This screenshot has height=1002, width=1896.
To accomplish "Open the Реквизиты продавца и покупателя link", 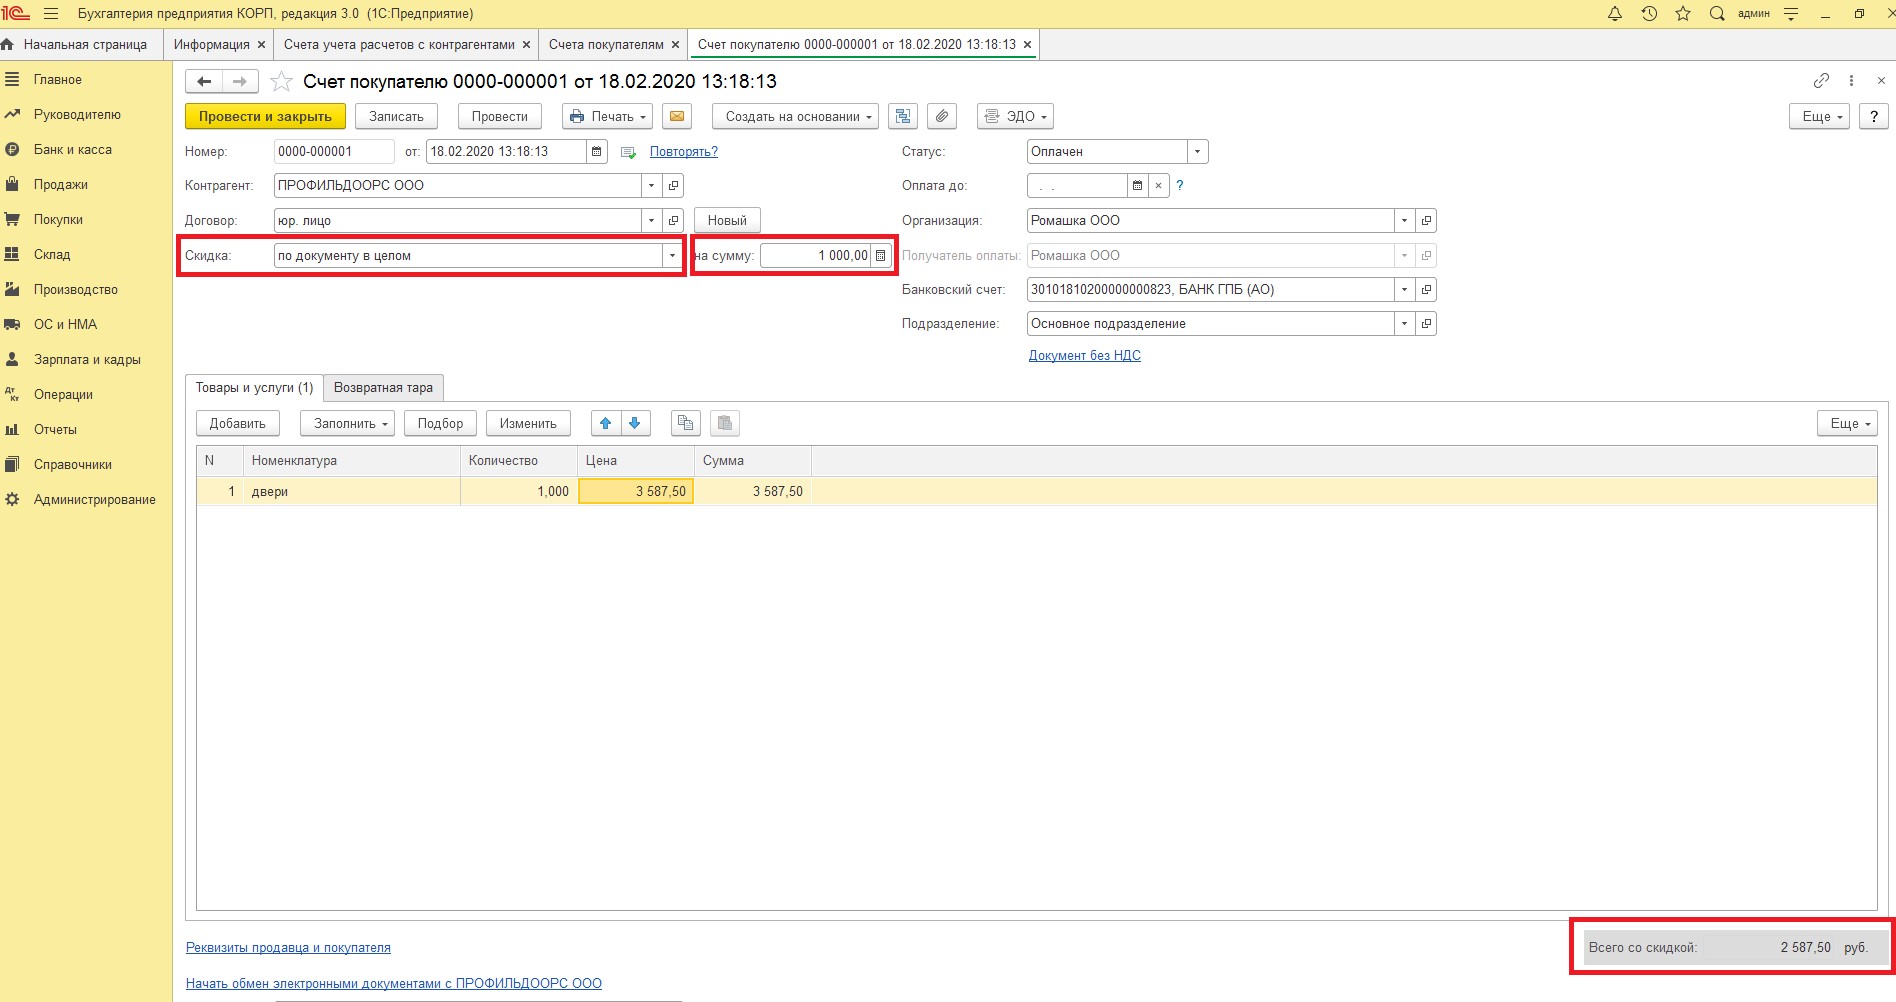I will [x=288, y=947].
